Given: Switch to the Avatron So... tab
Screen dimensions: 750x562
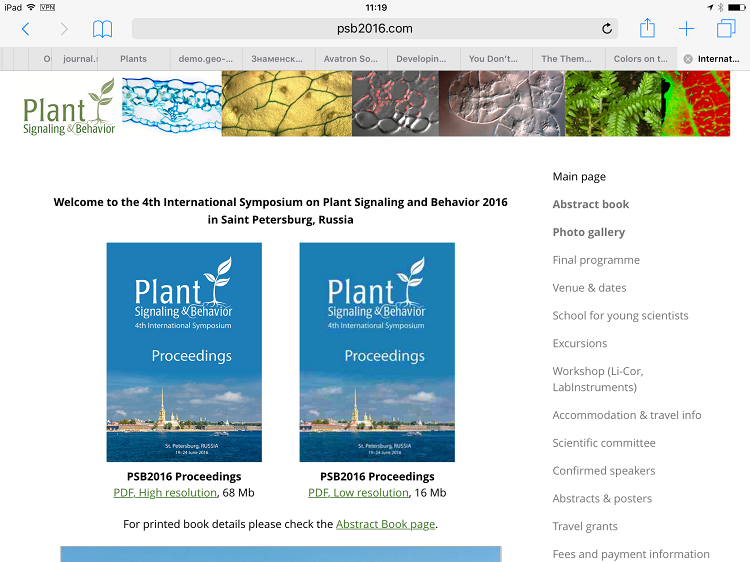Looking at the screenshot, I should pos(351,59).
